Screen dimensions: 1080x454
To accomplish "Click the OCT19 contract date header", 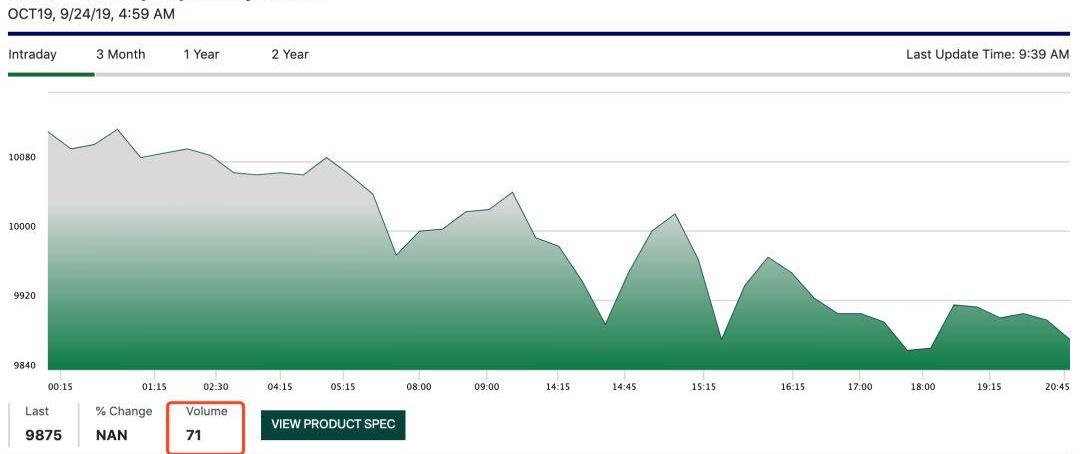I will (x=91, y=13).
